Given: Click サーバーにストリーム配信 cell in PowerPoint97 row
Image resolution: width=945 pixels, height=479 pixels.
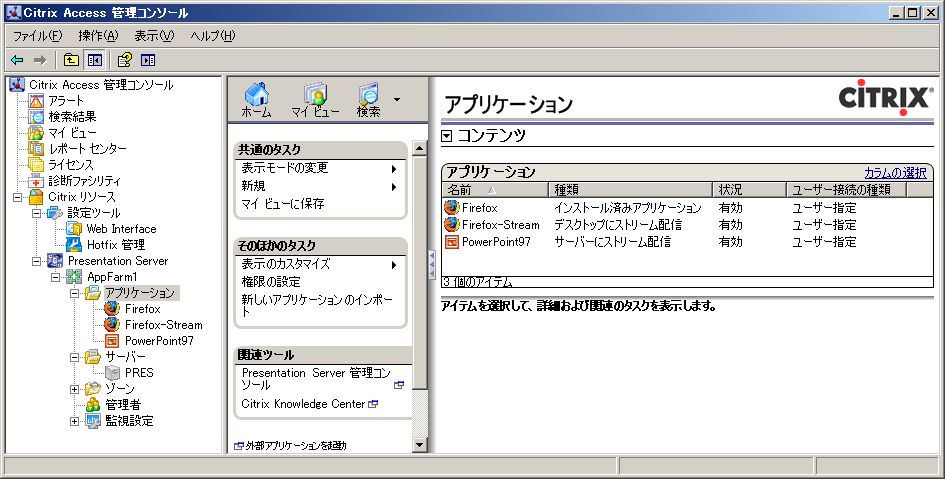Looking at the screenshot, I should tap(612, 242).
